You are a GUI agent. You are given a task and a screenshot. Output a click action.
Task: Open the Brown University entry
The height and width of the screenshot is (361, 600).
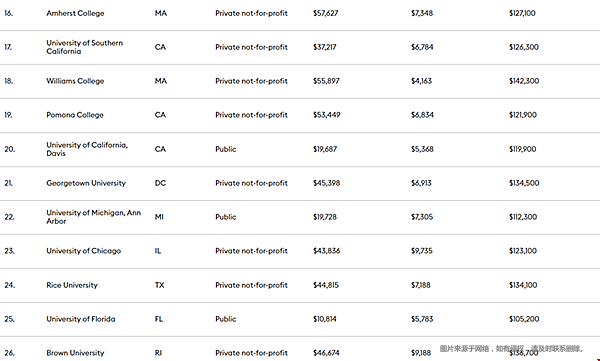pos(75,353)
